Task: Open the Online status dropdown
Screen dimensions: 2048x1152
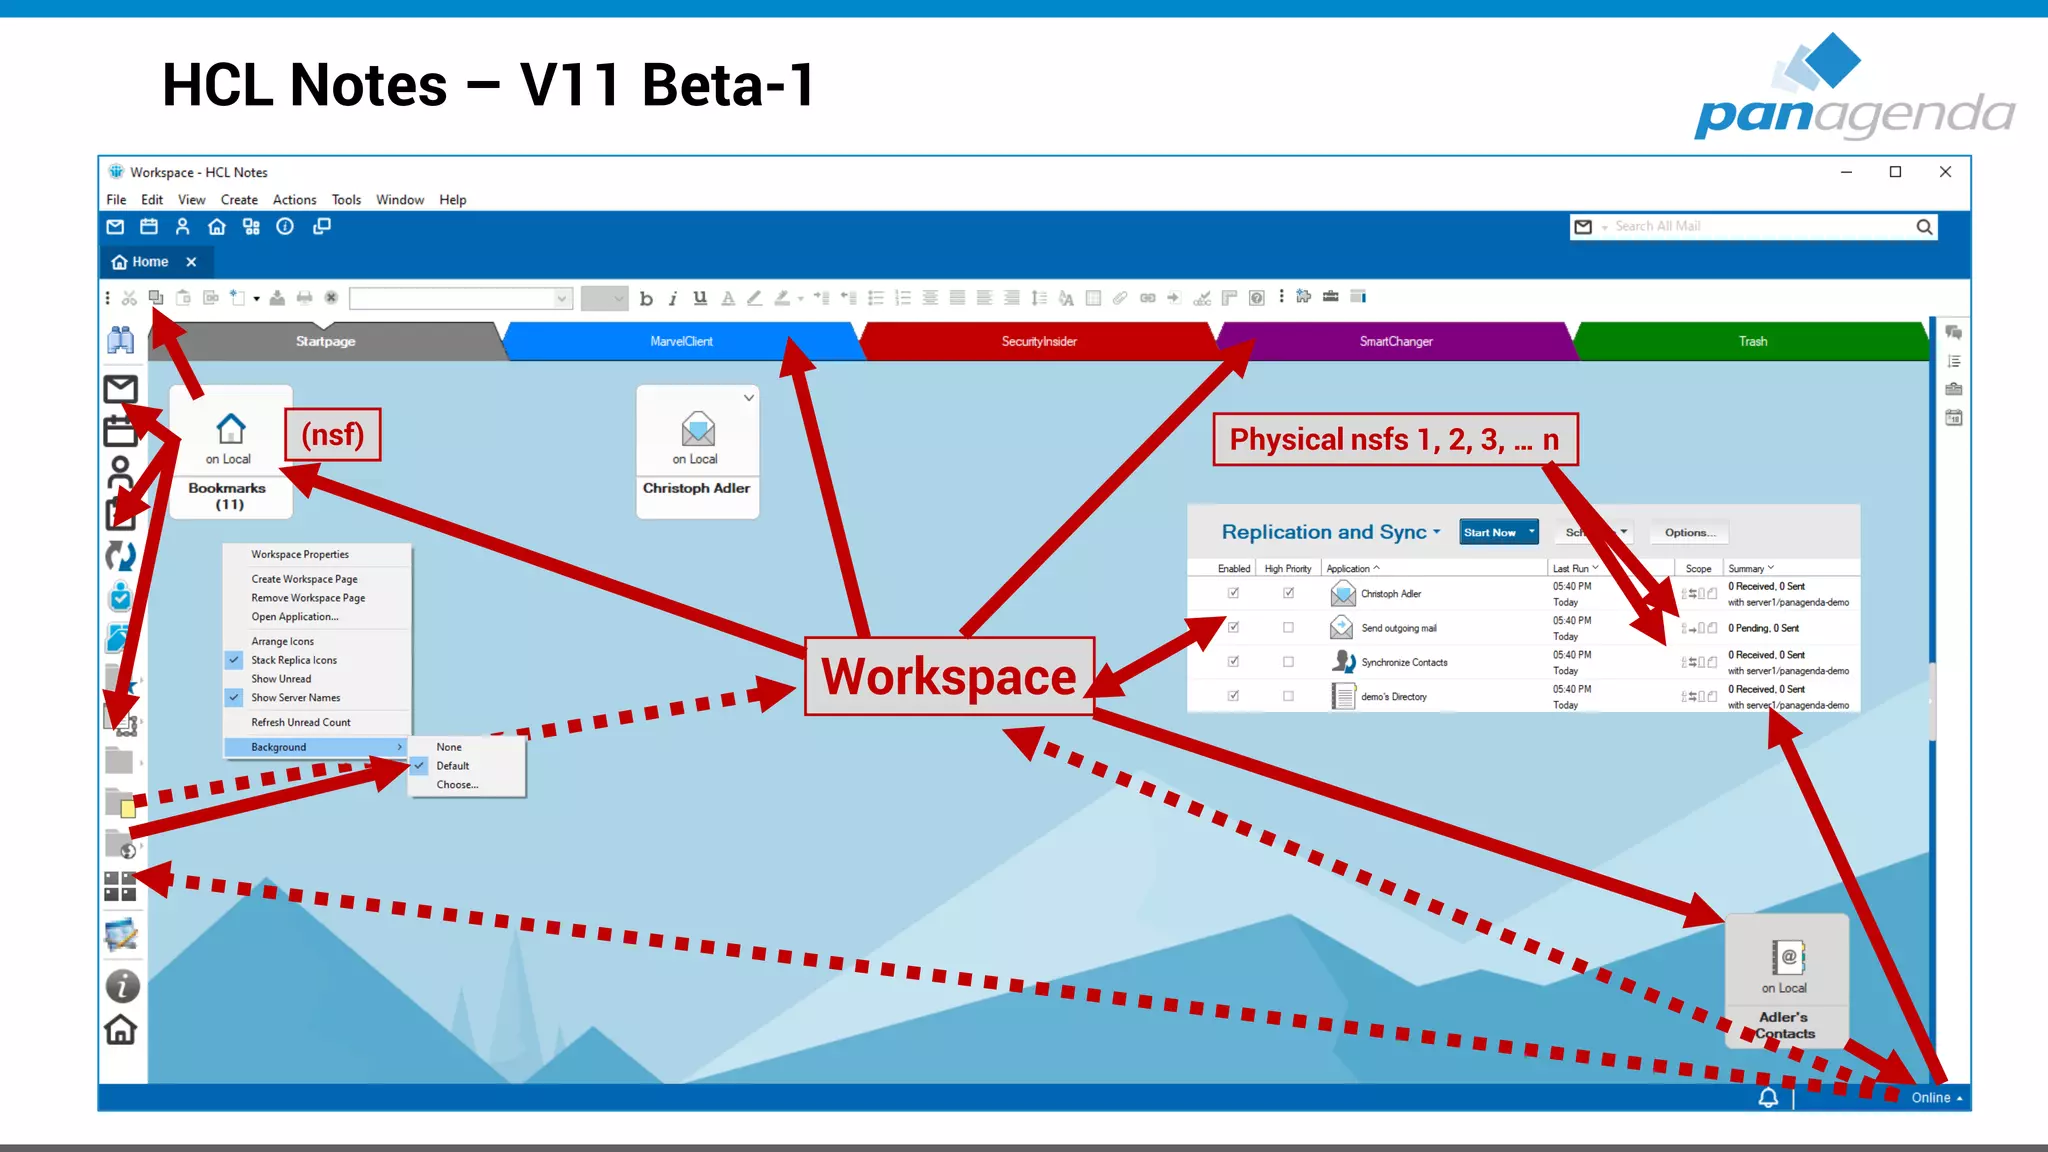Action: point(1936,1098)
